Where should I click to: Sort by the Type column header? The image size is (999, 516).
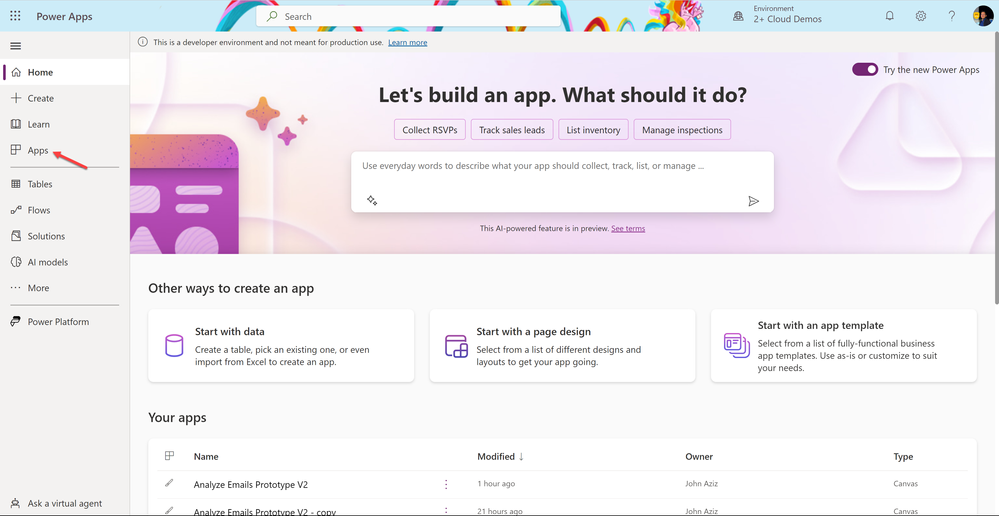coord(903,456)
